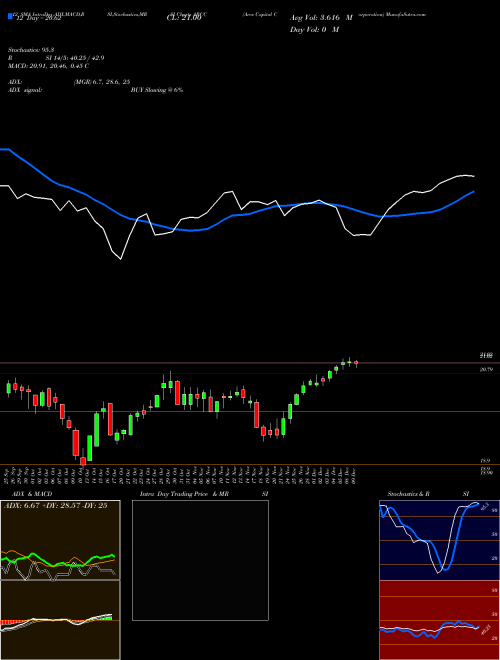Screen dimensions: 500x660
Task: Click the 'Avg Vol: 3.616 M' value
Action: (321, 18)
